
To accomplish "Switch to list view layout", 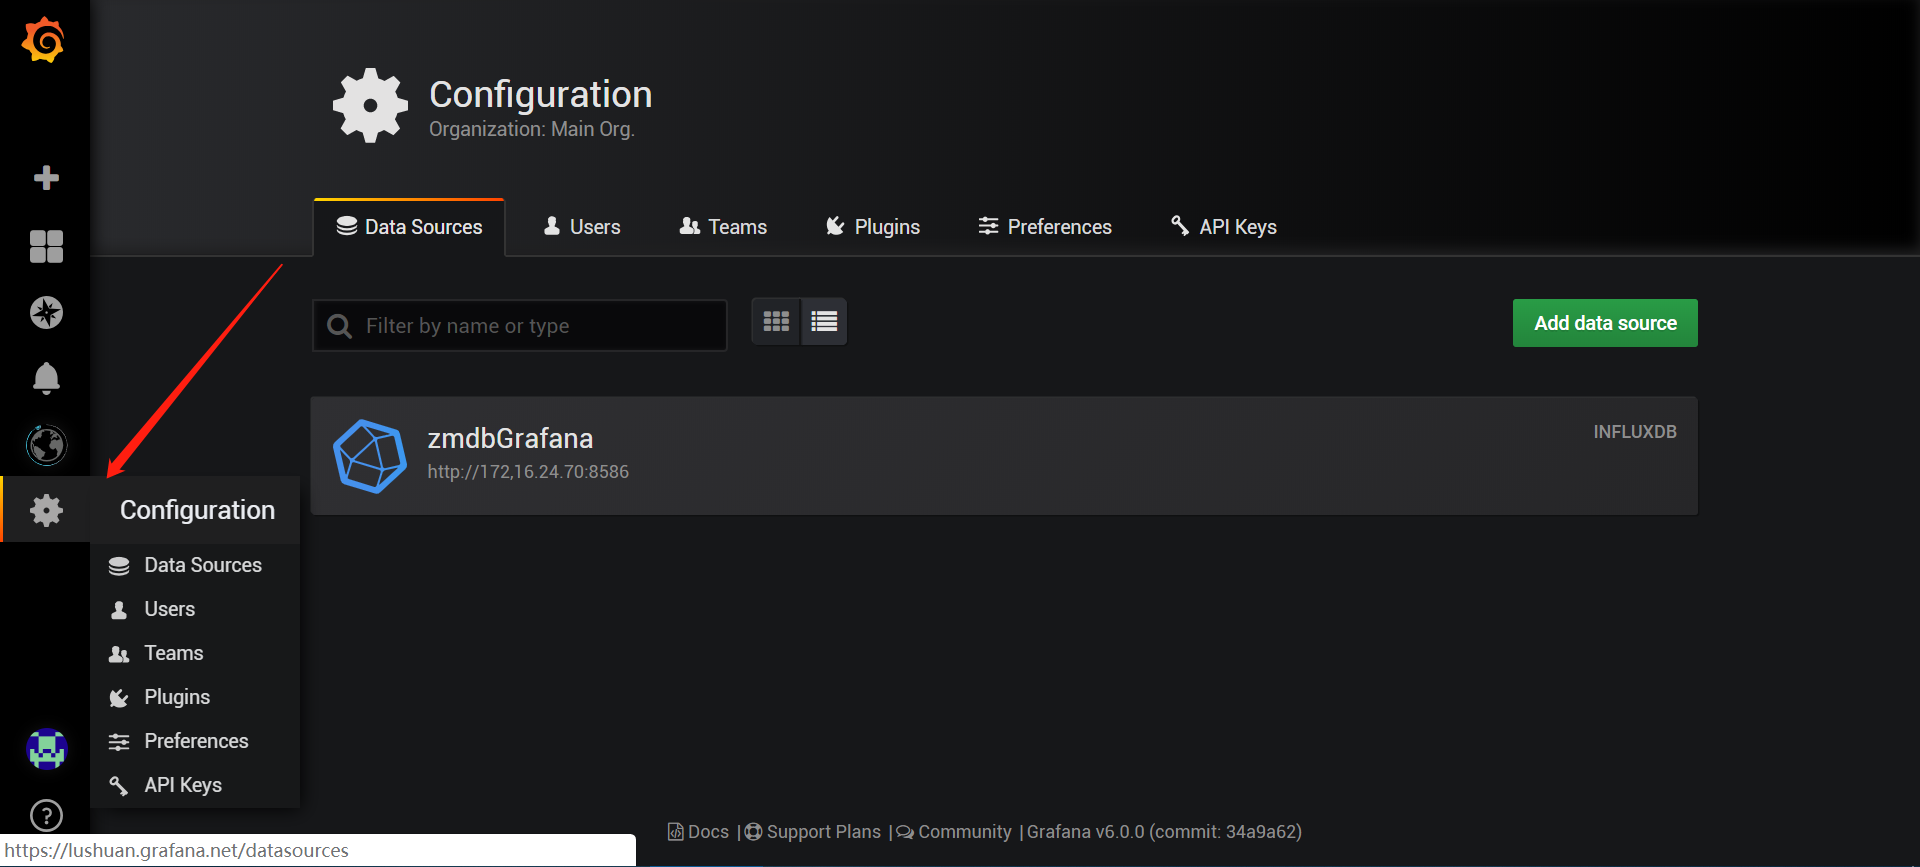I will coord(824,322).
